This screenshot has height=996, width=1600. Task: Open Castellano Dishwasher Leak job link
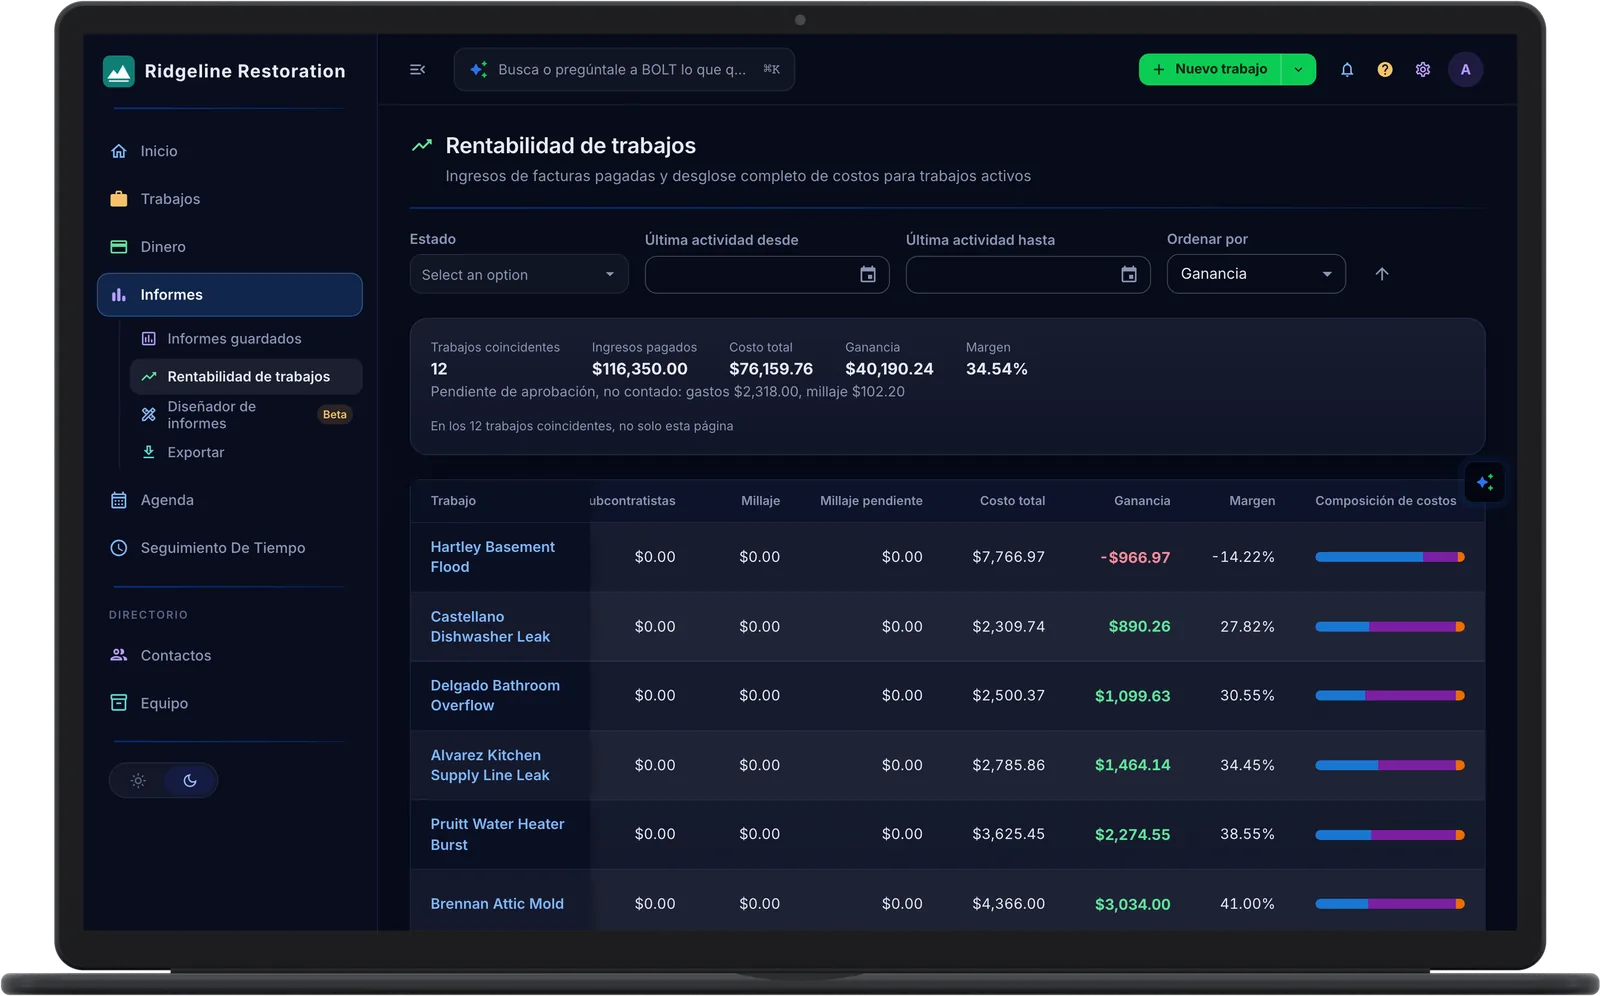coord(490,627)
